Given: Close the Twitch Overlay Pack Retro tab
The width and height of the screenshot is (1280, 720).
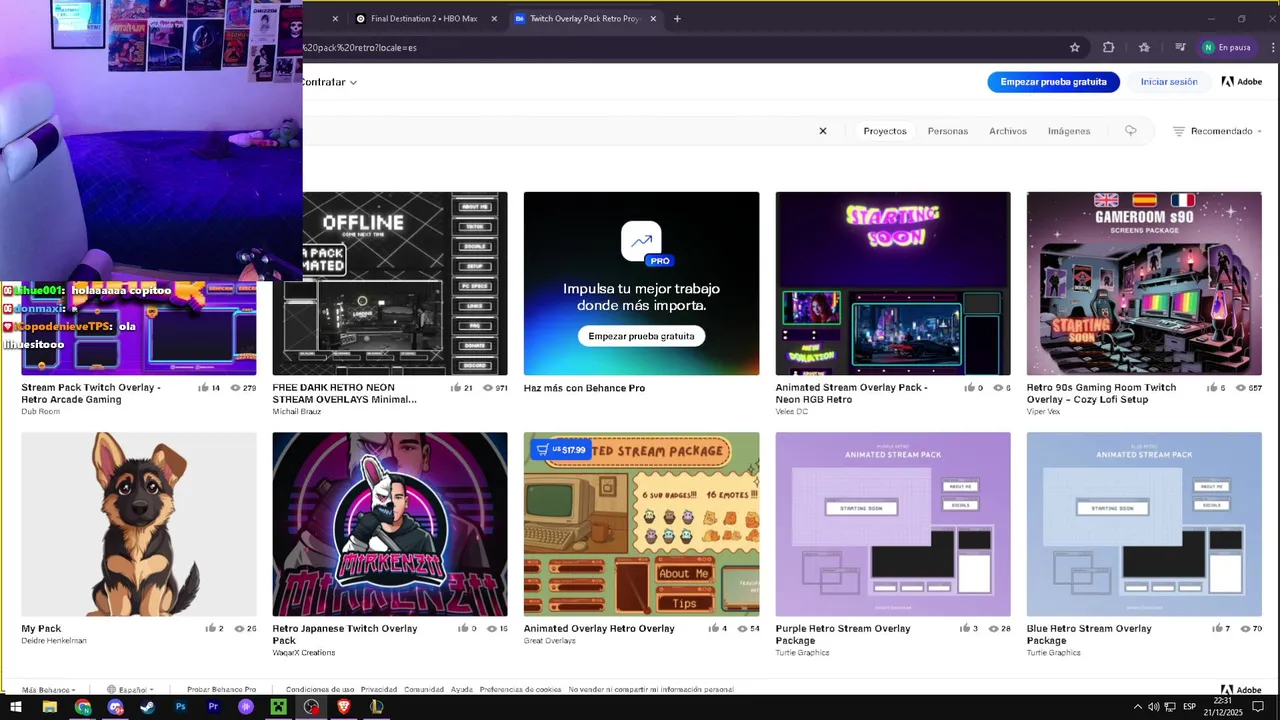Looking at the screenshot, I should coord(654,18).
